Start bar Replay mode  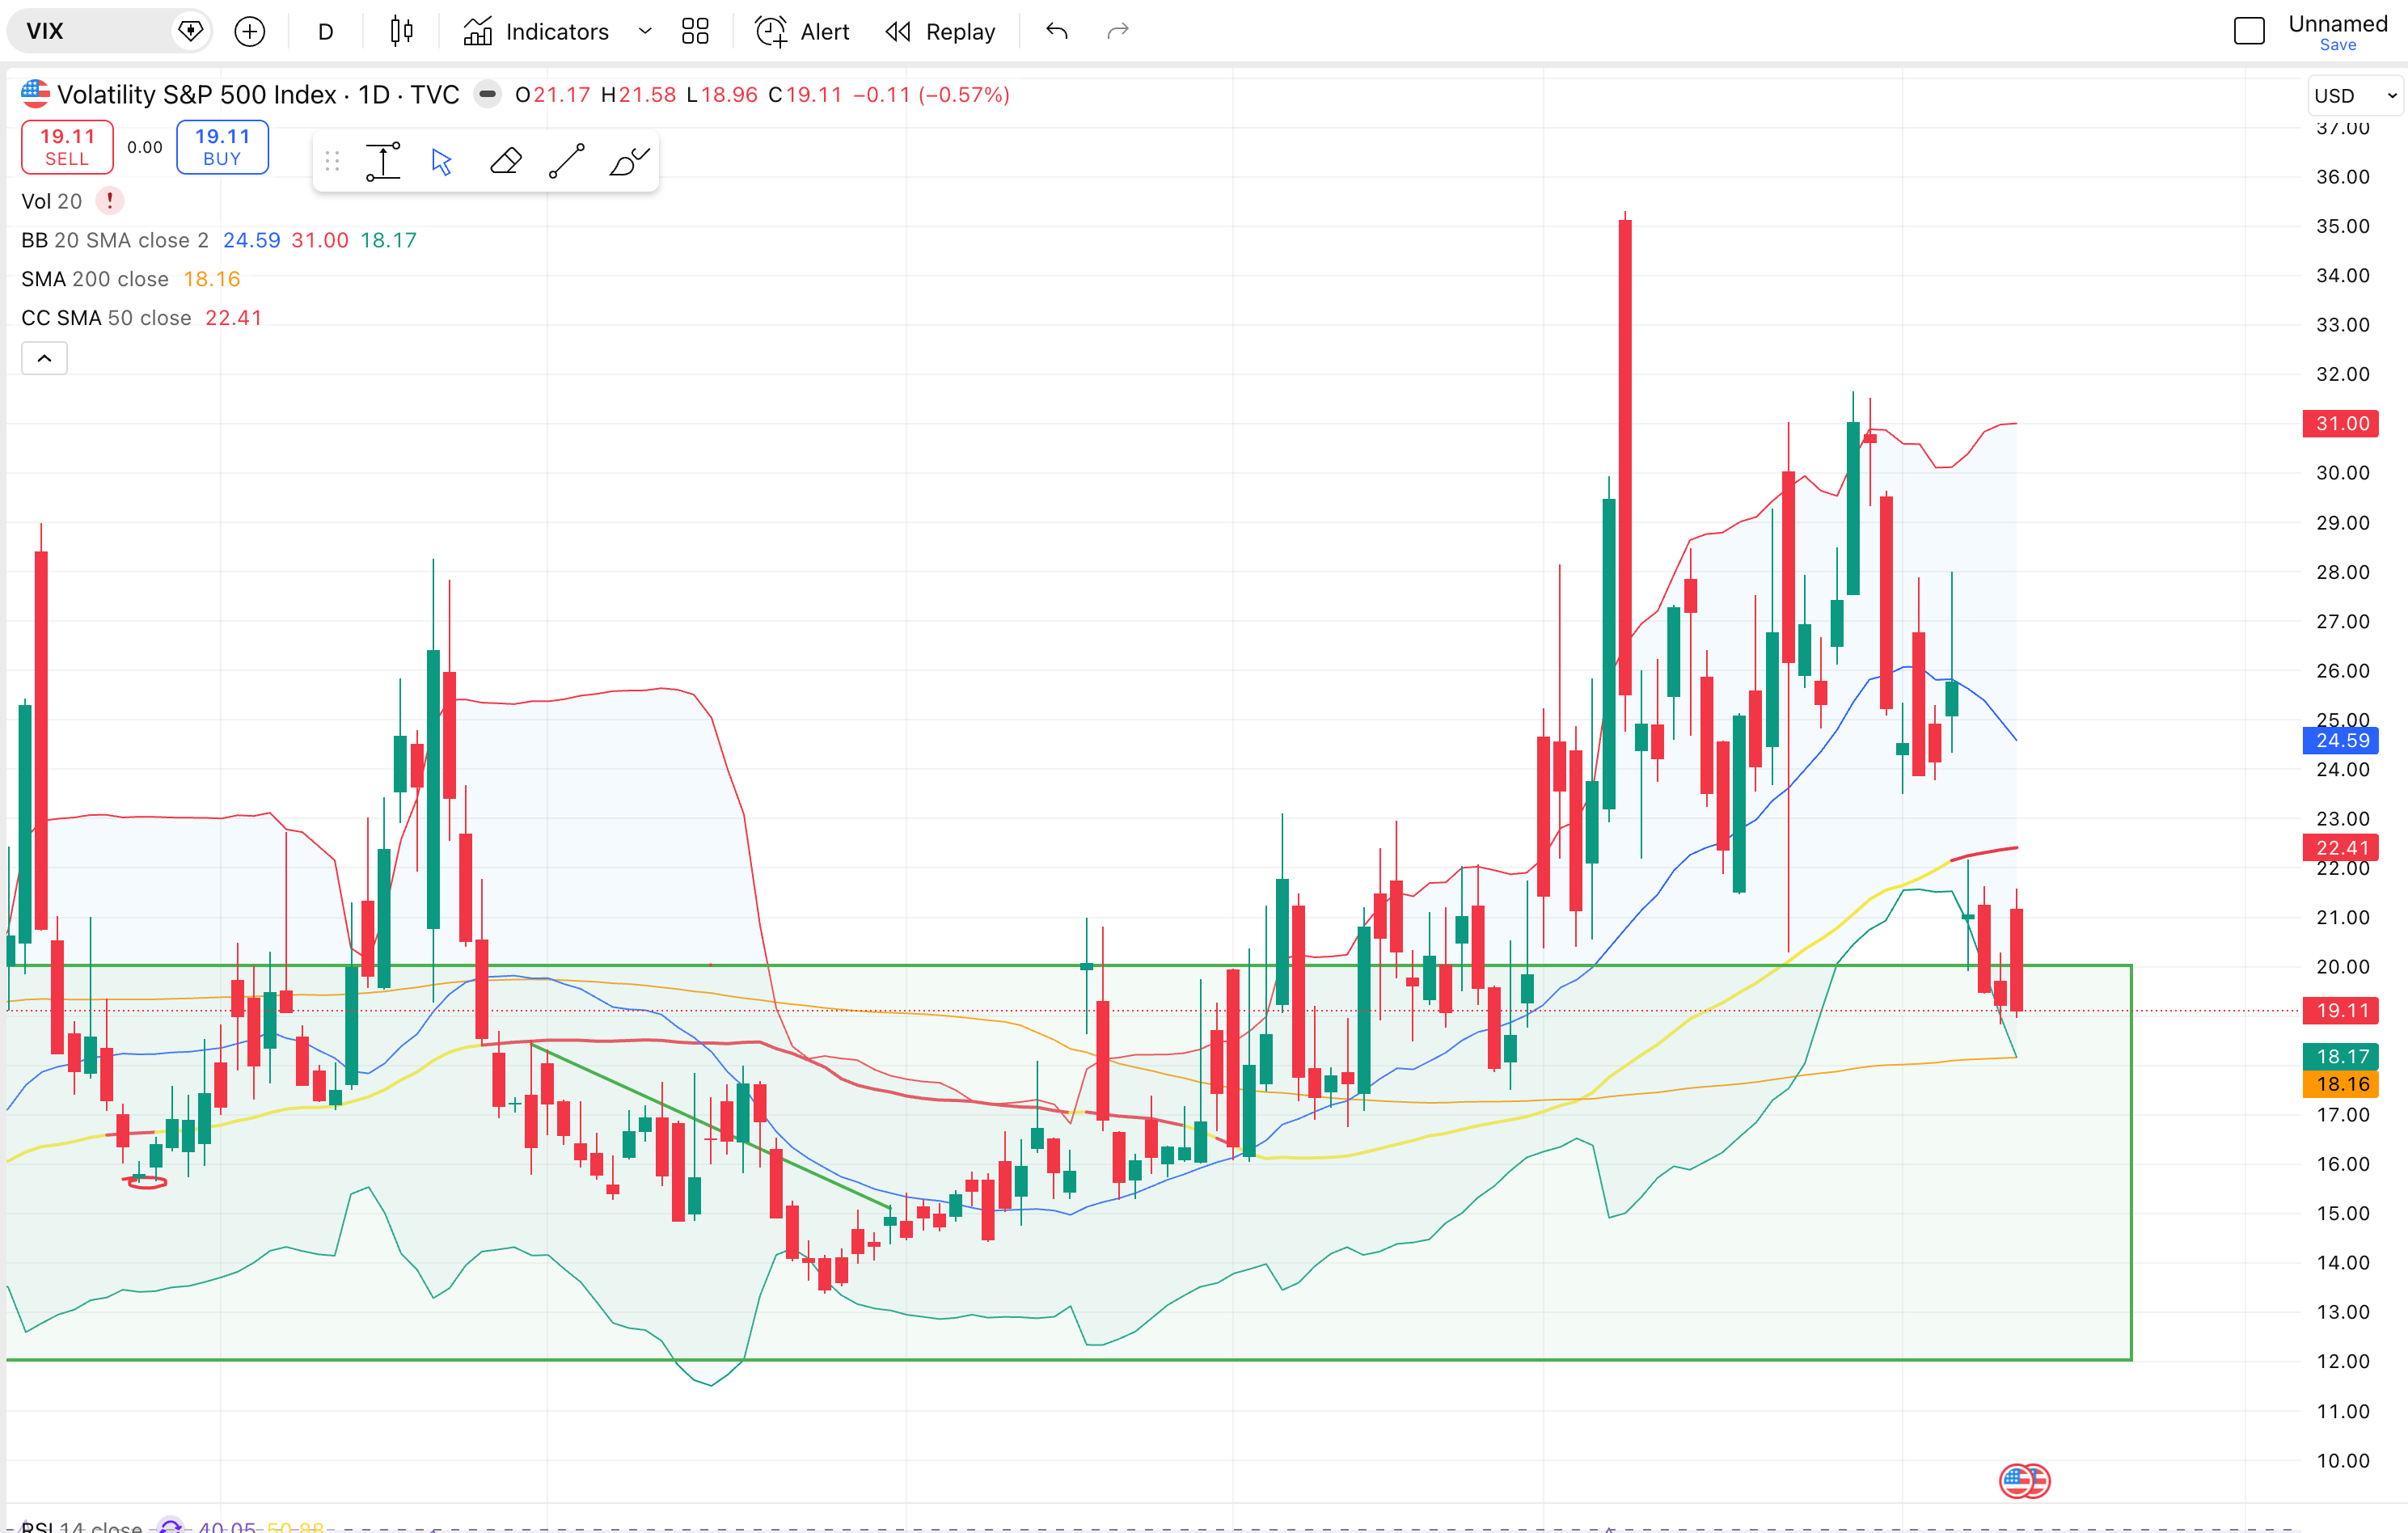(940, 32)
